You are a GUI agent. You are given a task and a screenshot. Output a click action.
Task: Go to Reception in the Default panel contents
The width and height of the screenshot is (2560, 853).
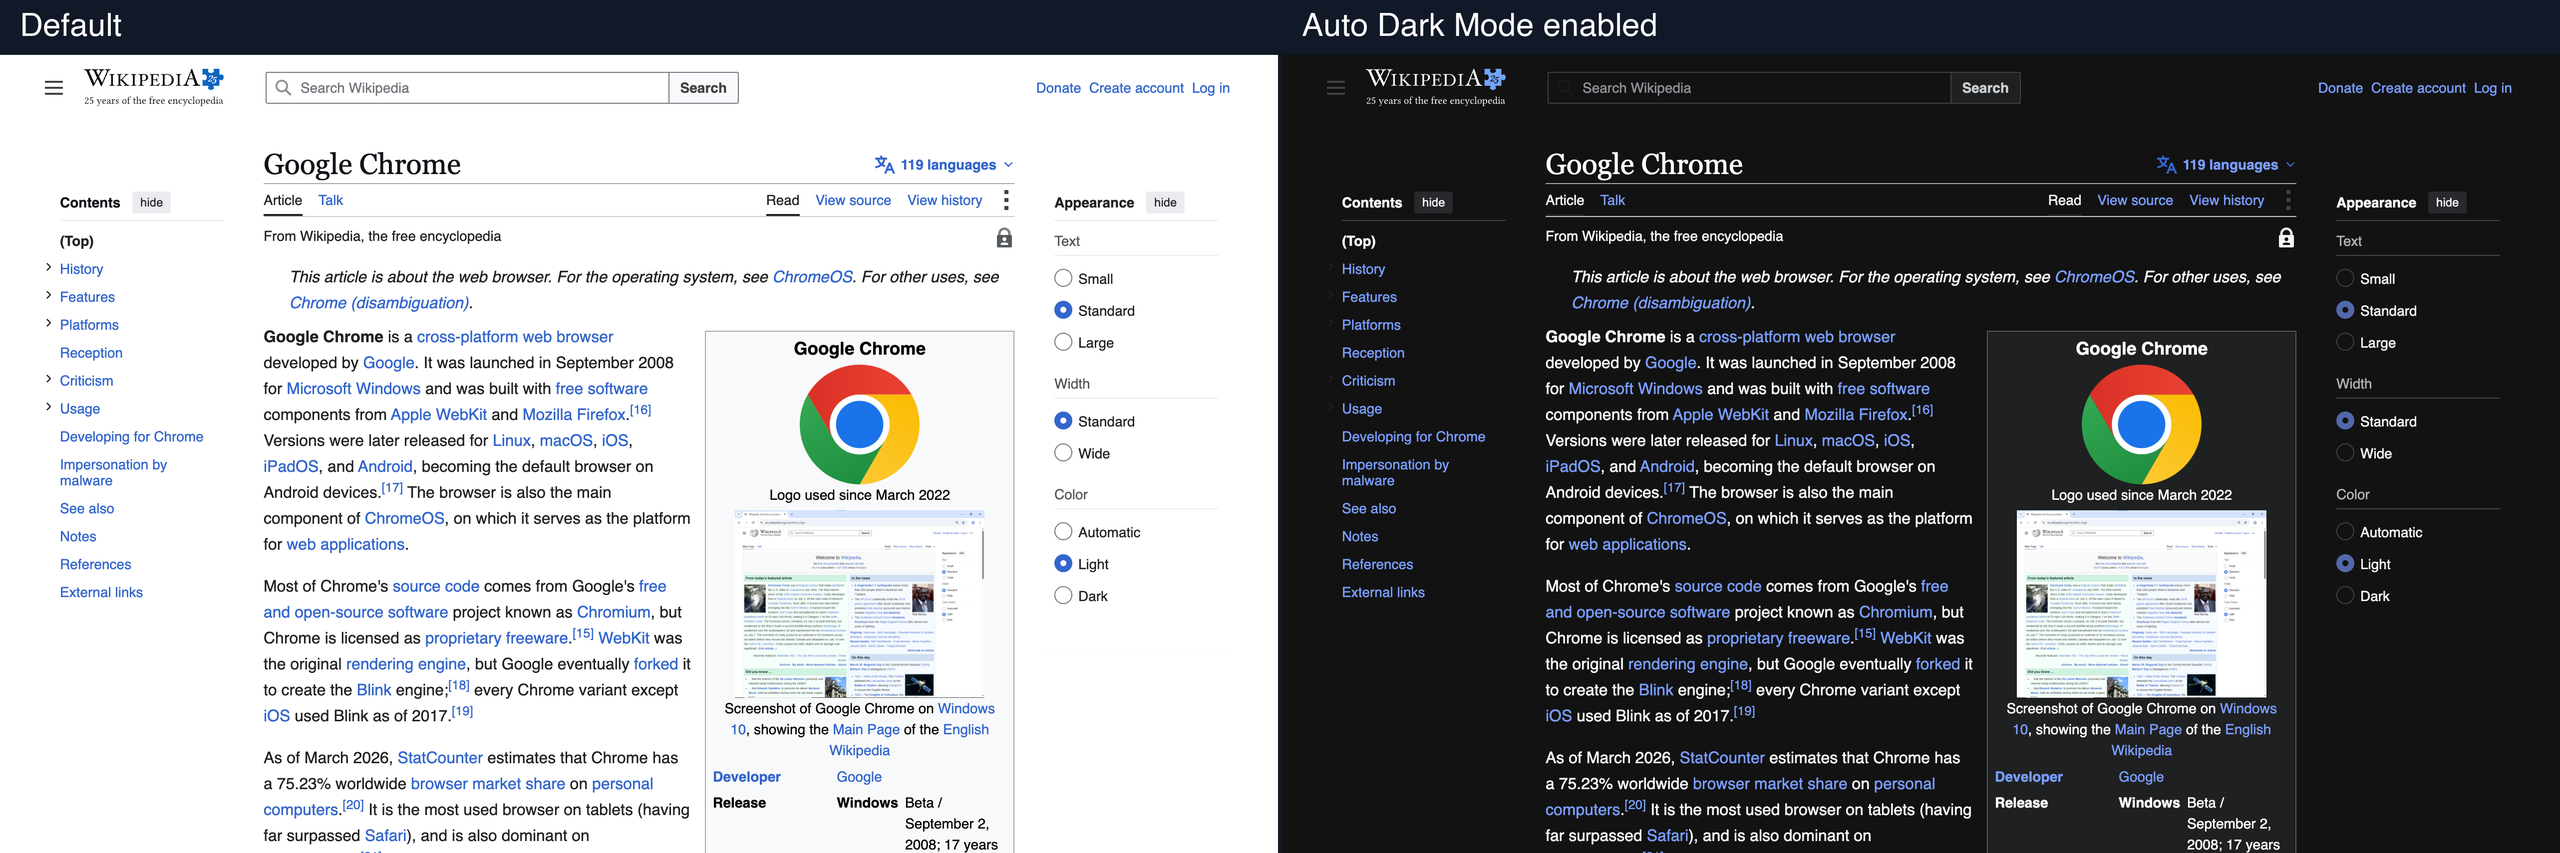pyautogui.click(x=91, y=353)
